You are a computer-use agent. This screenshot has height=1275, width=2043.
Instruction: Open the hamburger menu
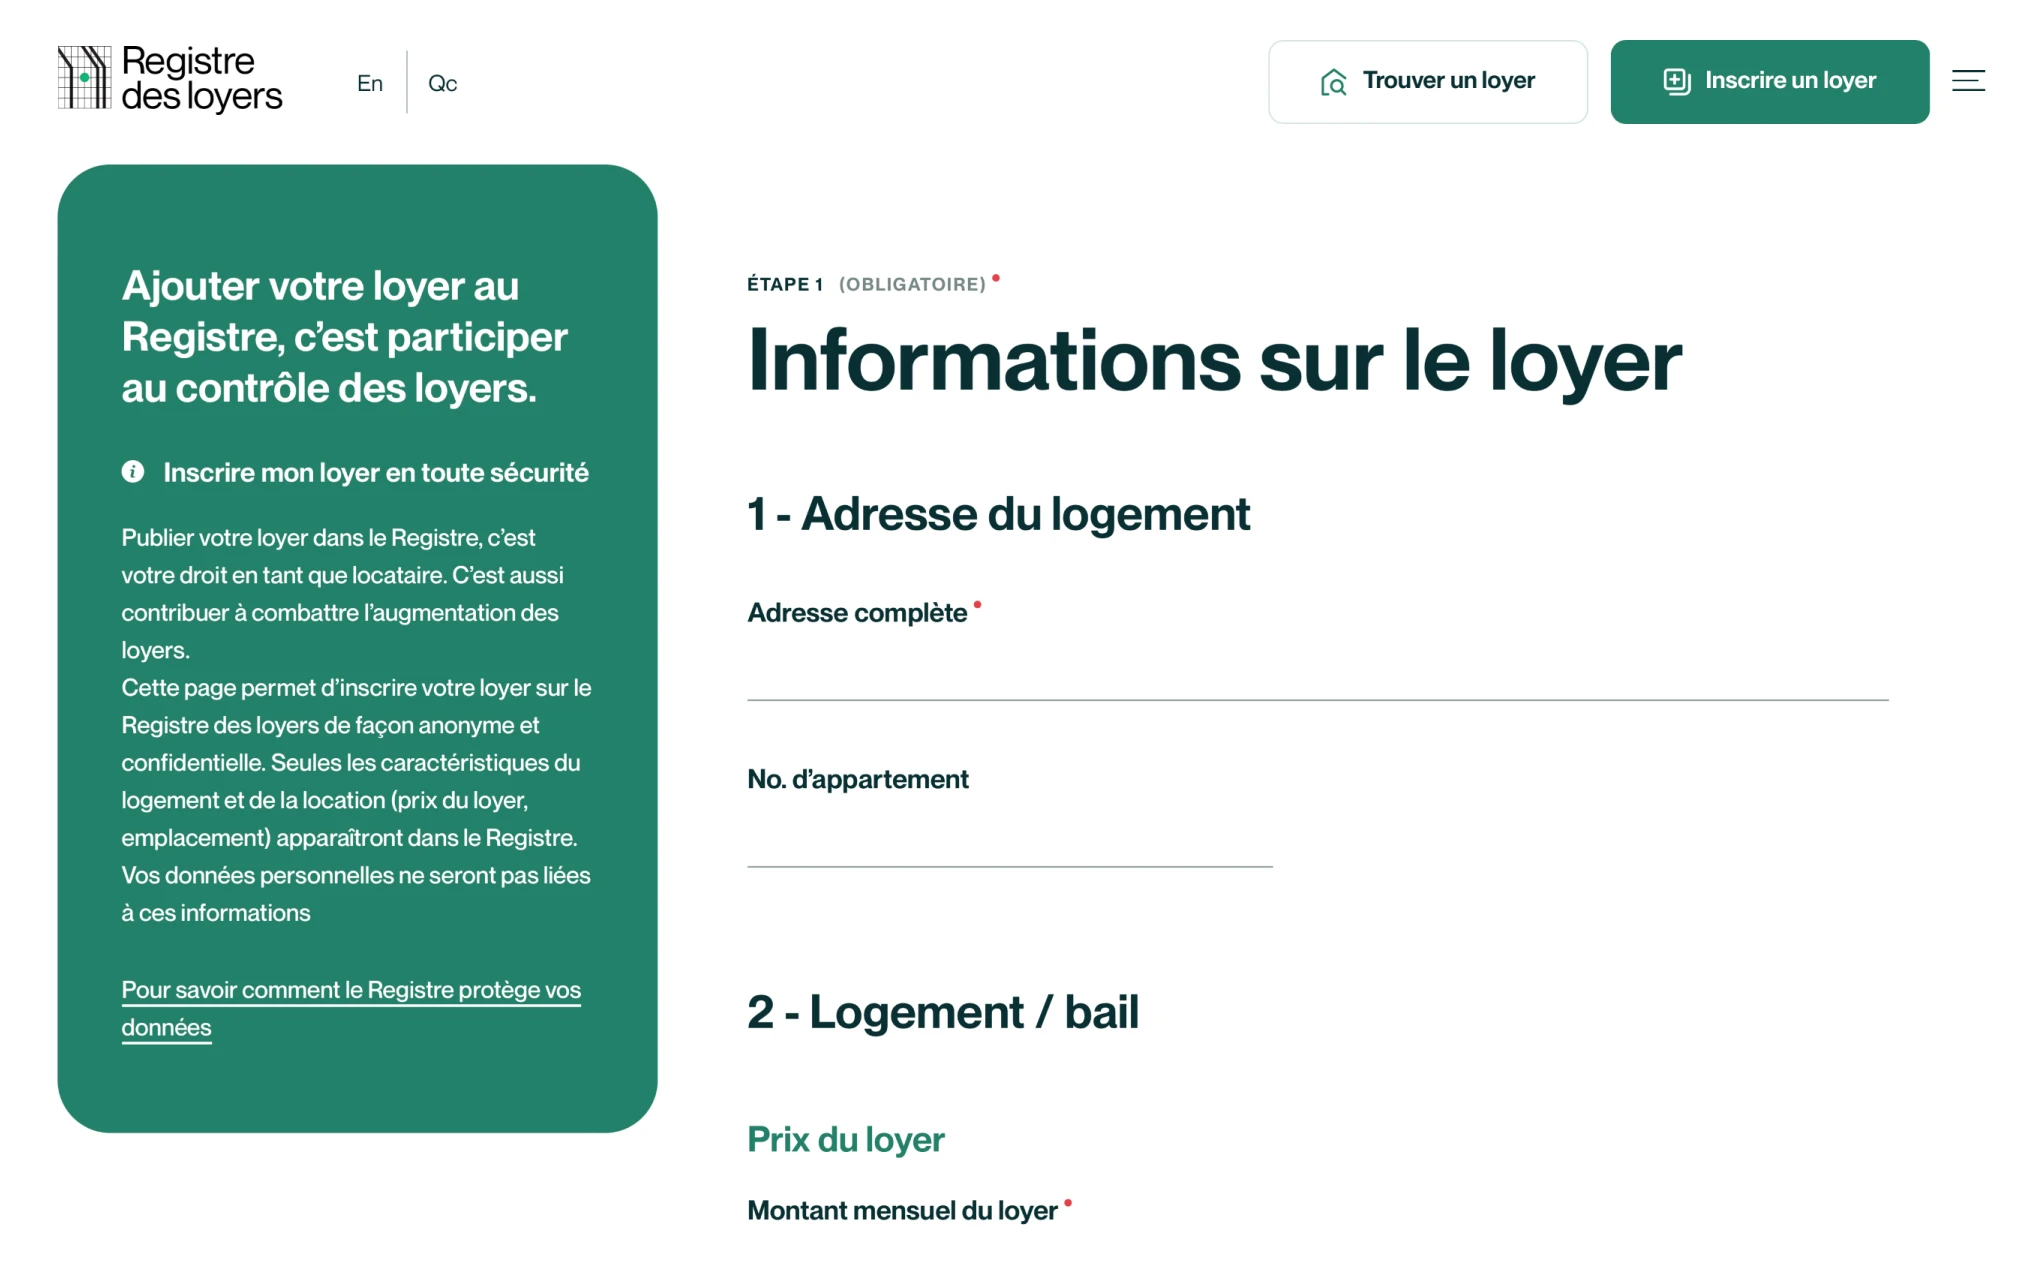(x=1967, y=81)
